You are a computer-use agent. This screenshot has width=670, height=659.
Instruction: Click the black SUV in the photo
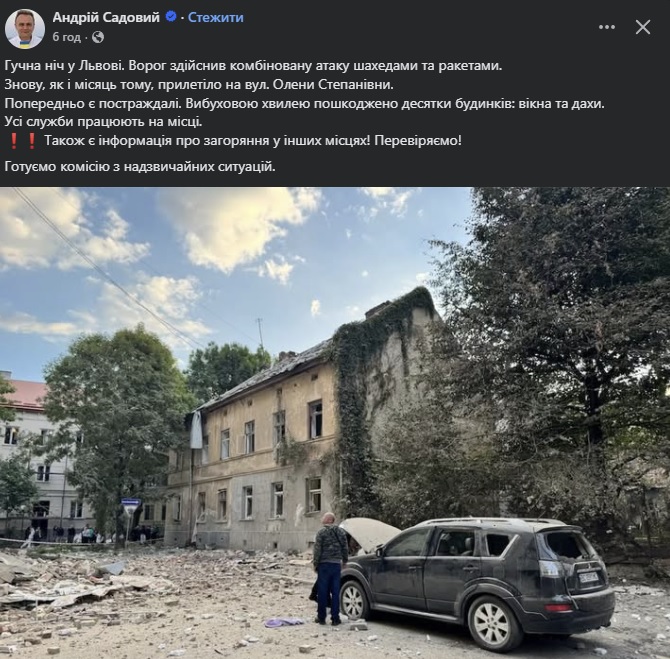[476, 581]
